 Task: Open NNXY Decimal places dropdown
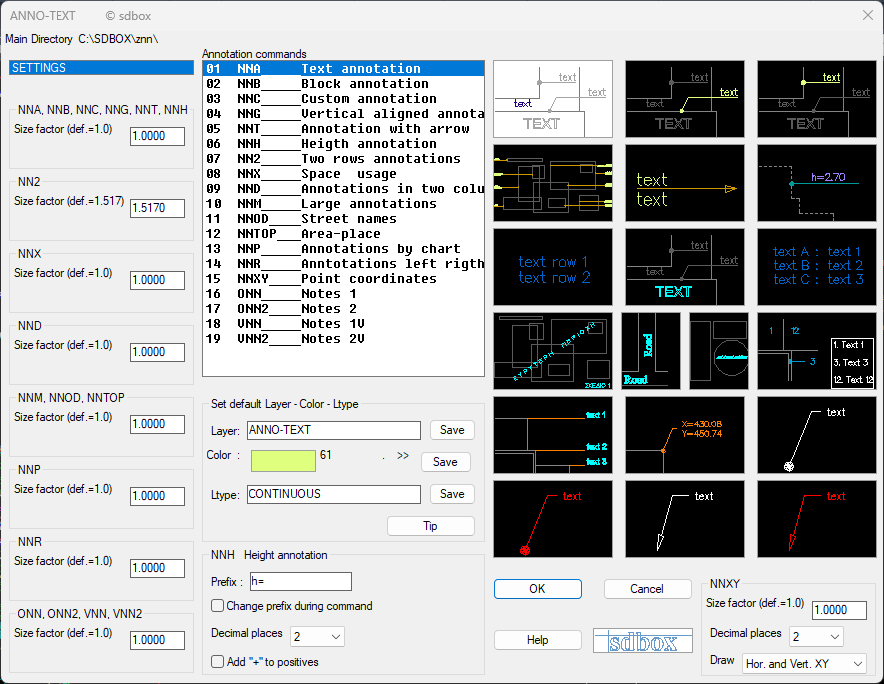pyautogui.click(x=816, y=637)
